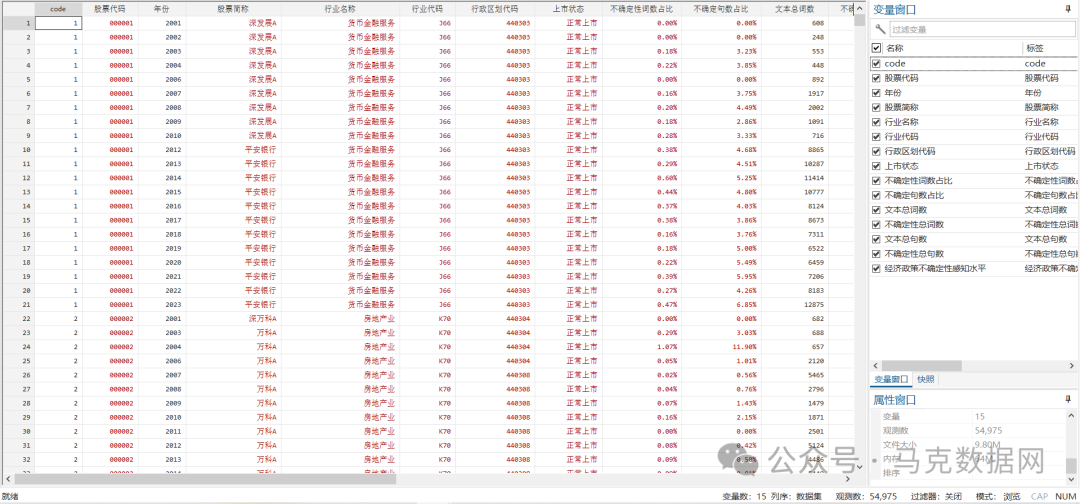Click the left arrow of the data grid horizontal scrollbar
The height and width of the screenshot is (504, 1080).
pos(7,479)
